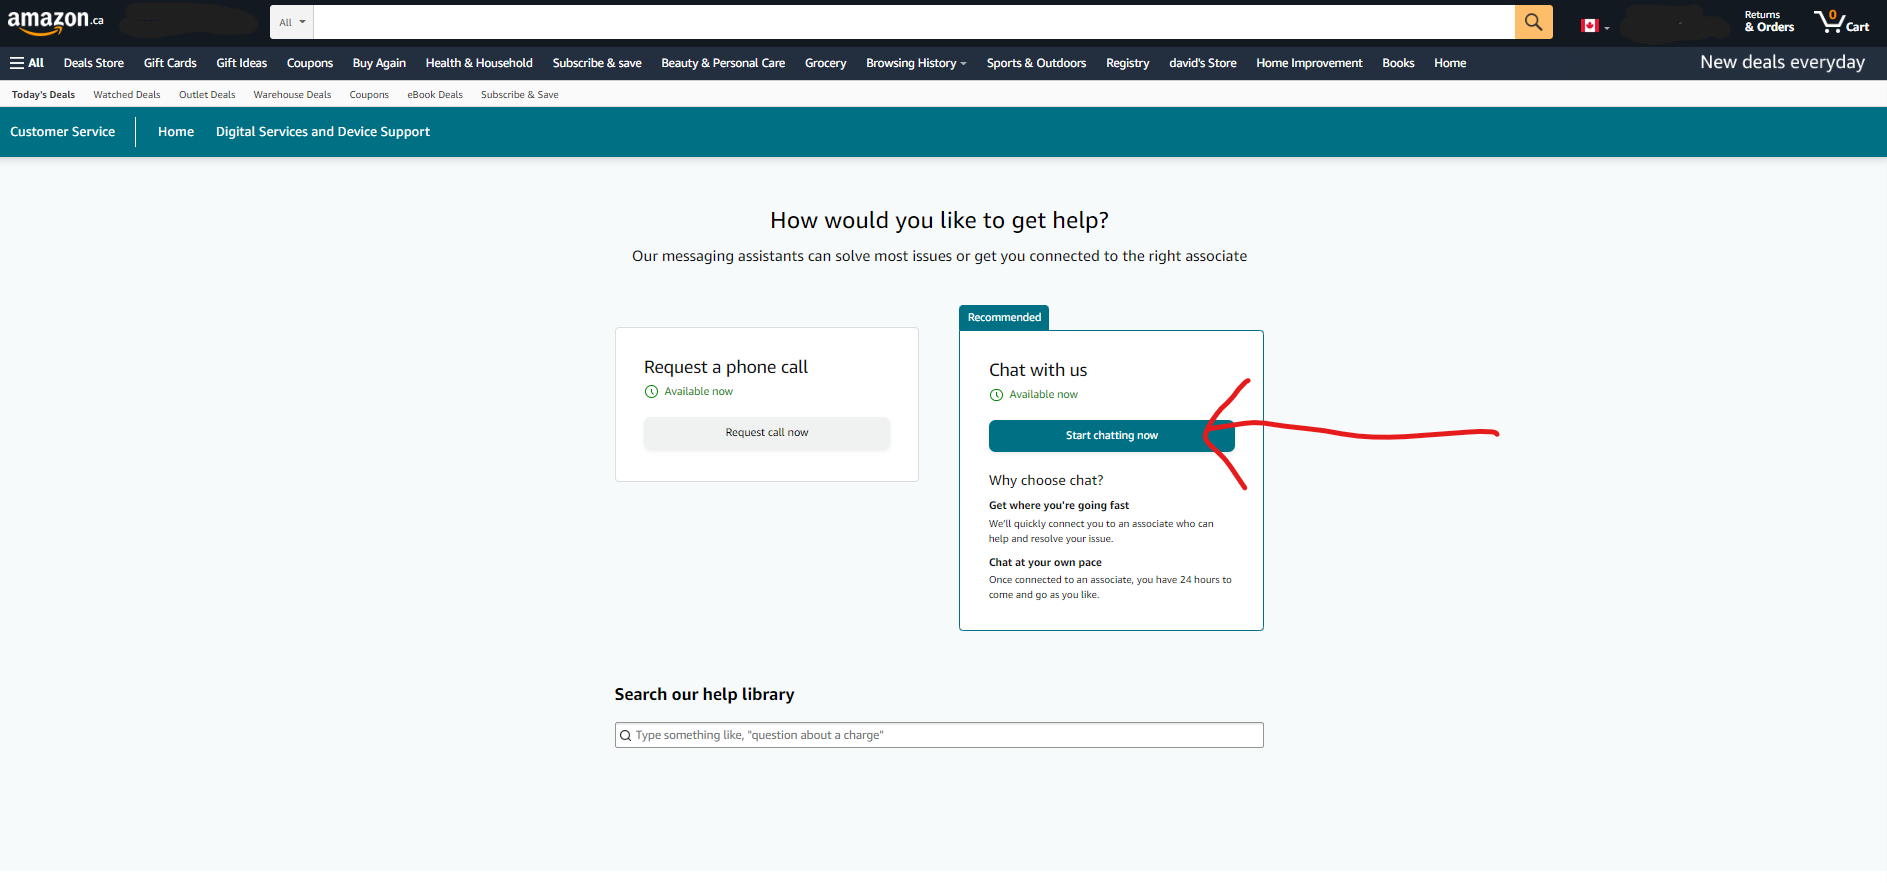Click 'Get where you're going fast' text
Image resolution: width=1887 pixels, height=883 pixels.
coord(1059,506)
